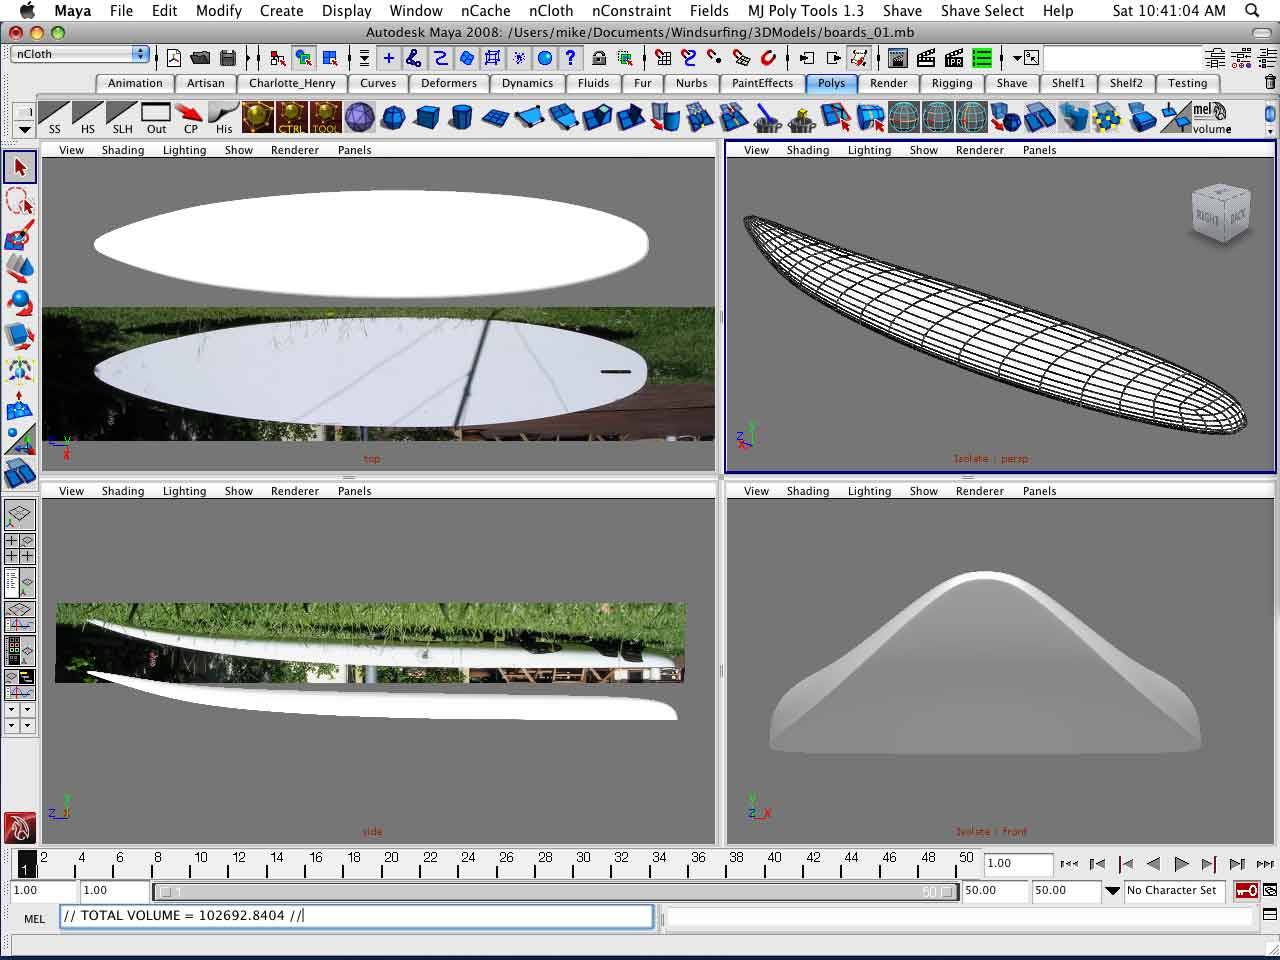The width and height of the screenshot is (1280, 960).
Task: Click the polygon cylinder shelf icon
Action: pyautogui.click(x=460, y=118)
